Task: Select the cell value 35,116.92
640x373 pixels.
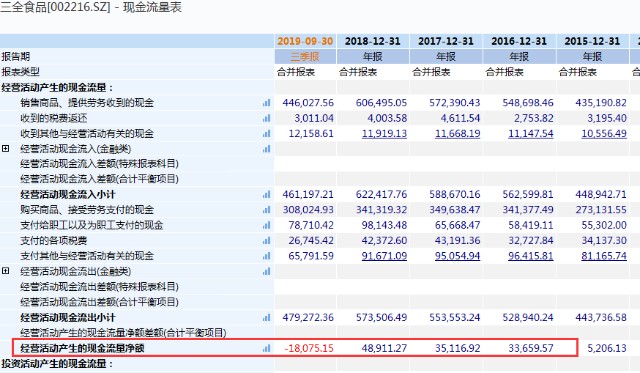Action: pyautogui.click(x=458, y=348)
